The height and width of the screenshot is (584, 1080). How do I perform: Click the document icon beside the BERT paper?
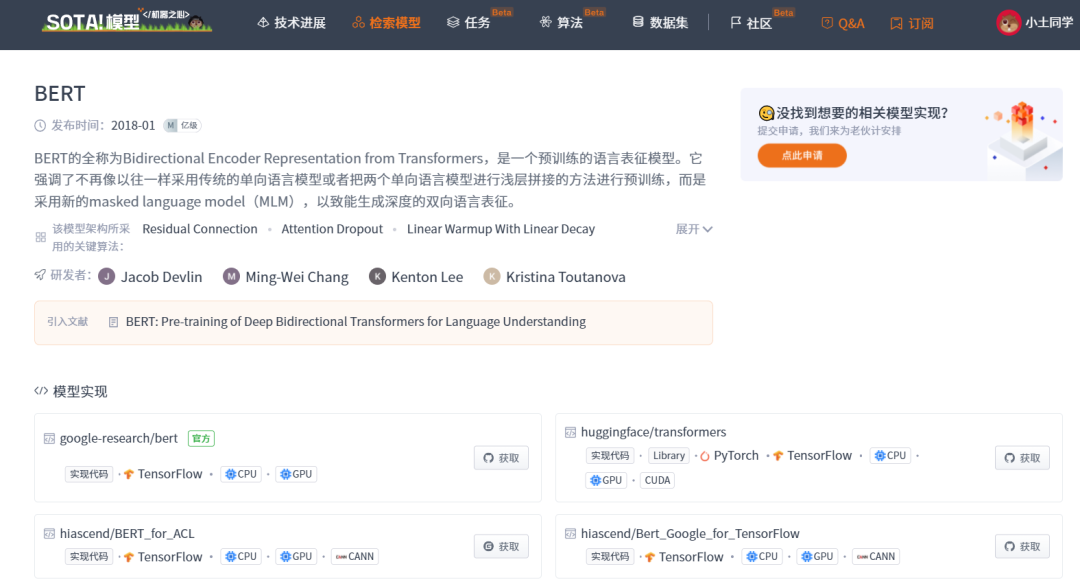(113, 322)
